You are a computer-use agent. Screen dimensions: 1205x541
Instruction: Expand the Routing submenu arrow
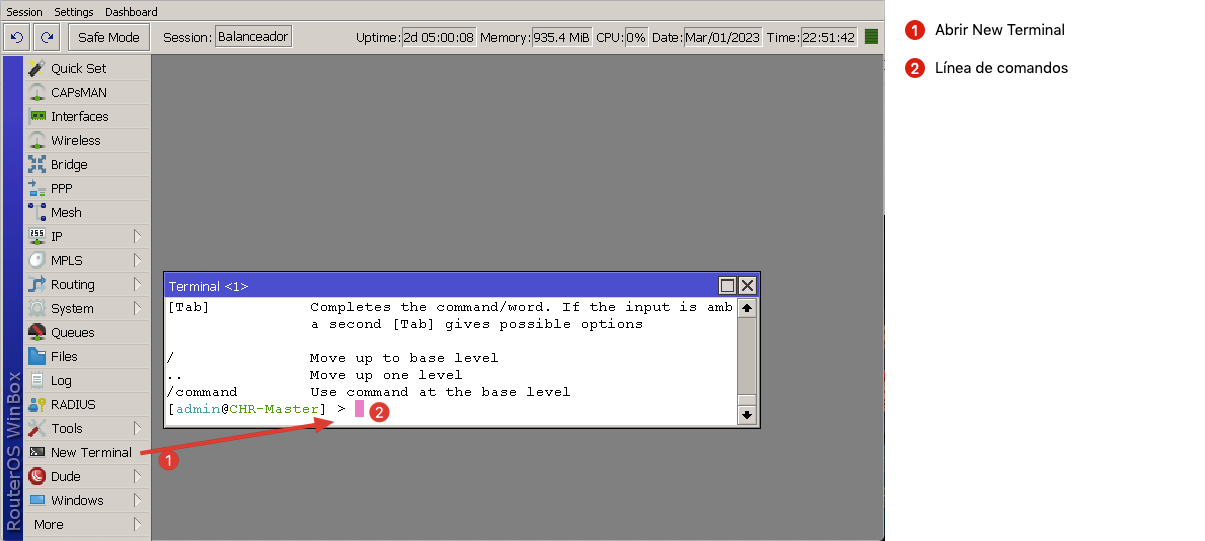(138, 284)
